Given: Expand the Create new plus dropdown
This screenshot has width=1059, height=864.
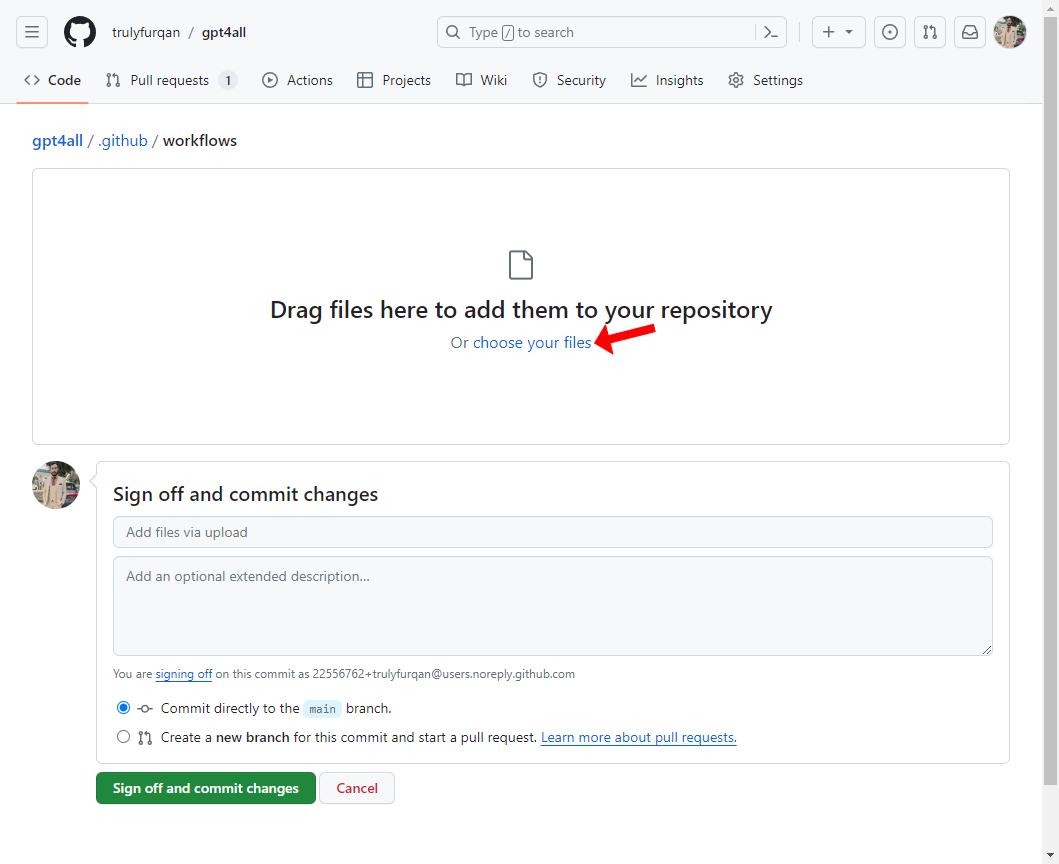Looking at the screenshot, I should point(838,32).
